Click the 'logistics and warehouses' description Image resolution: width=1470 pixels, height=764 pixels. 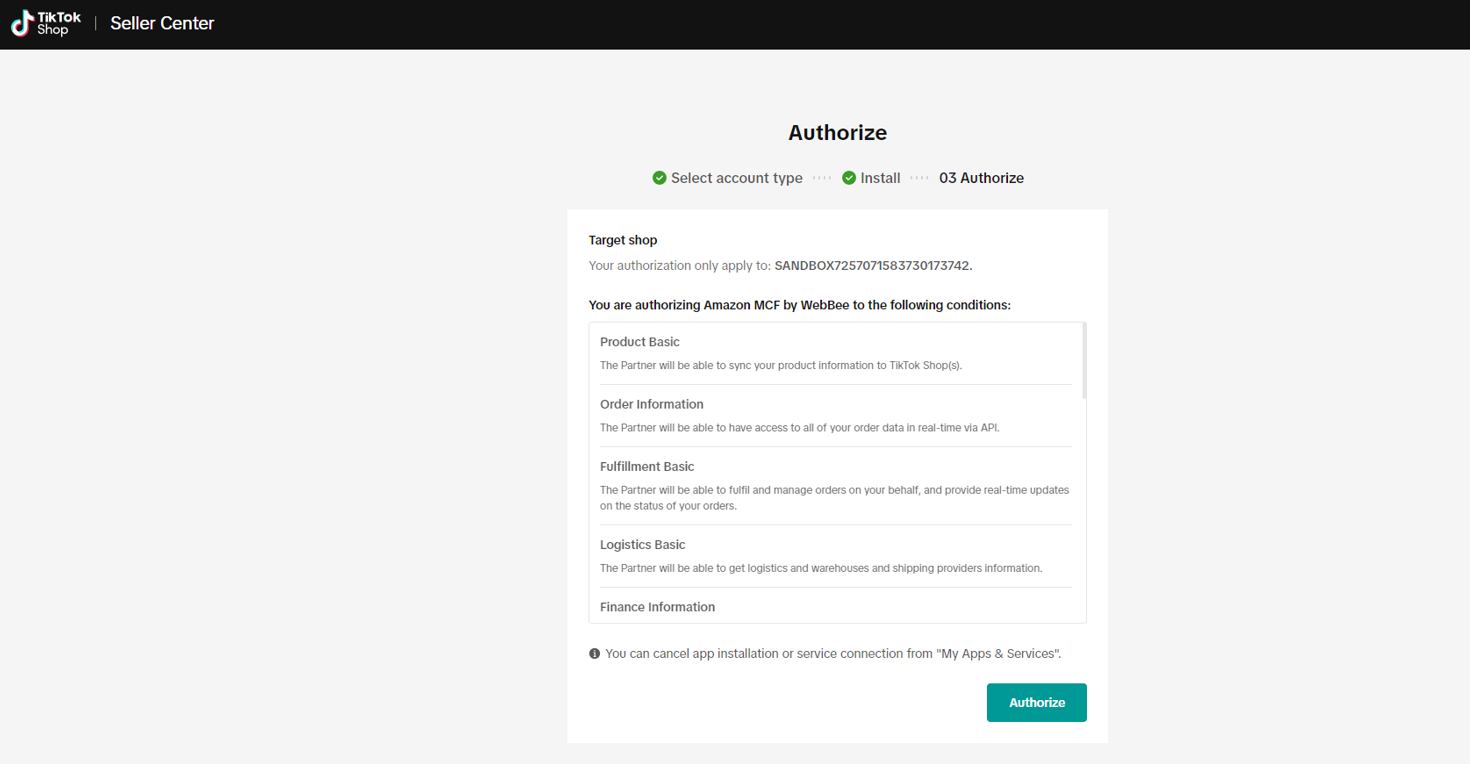[821, 568]
